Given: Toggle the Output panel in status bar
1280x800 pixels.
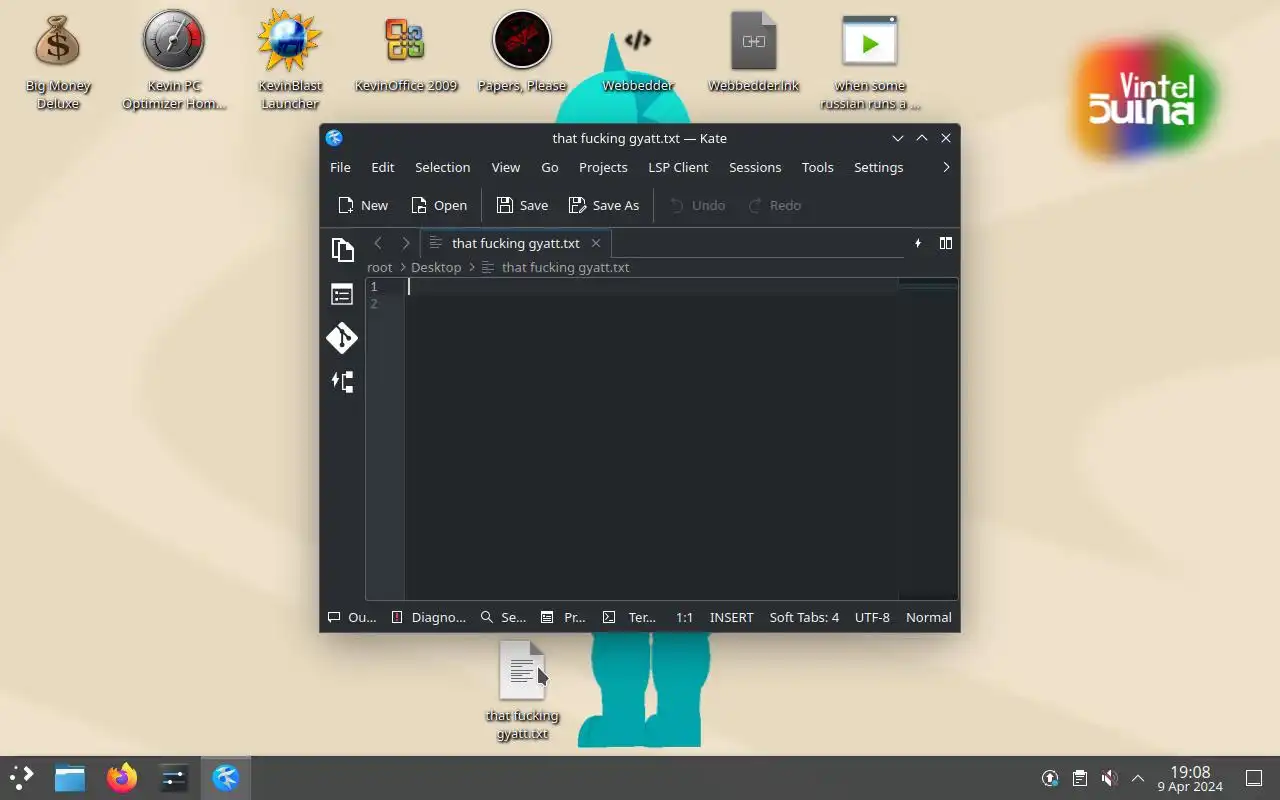Looking at the screenshot, I should click(352, 617).
